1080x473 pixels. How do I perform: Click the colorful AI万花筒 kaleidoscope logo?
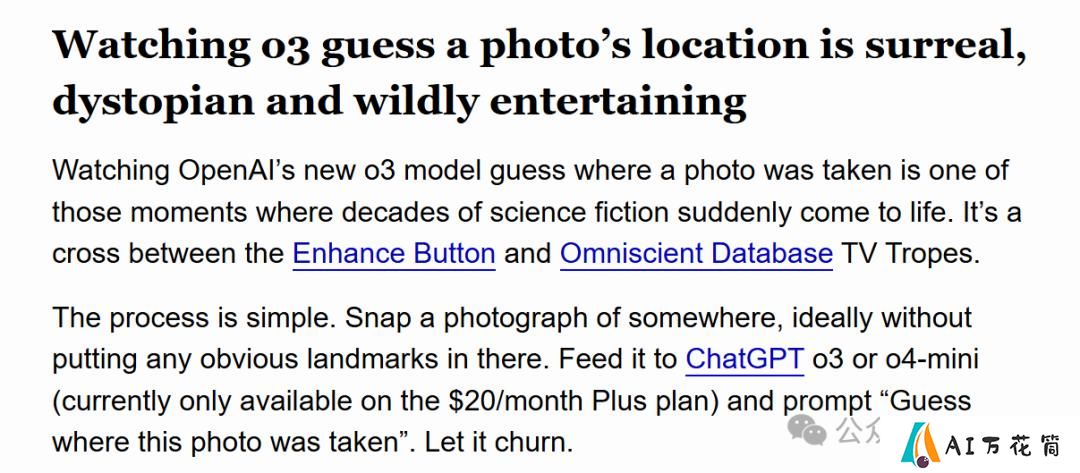coord(921,443)
